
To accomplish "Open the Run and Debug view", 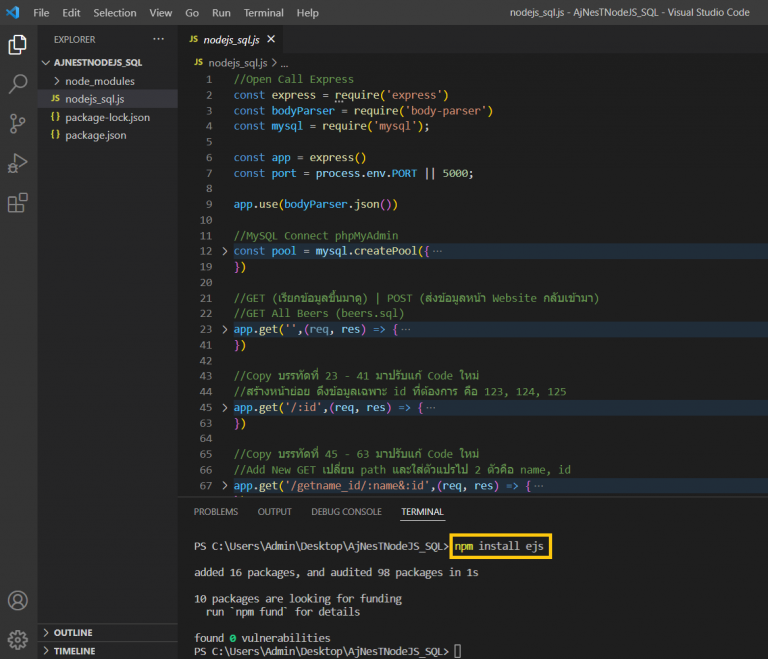I will point(17,164).
